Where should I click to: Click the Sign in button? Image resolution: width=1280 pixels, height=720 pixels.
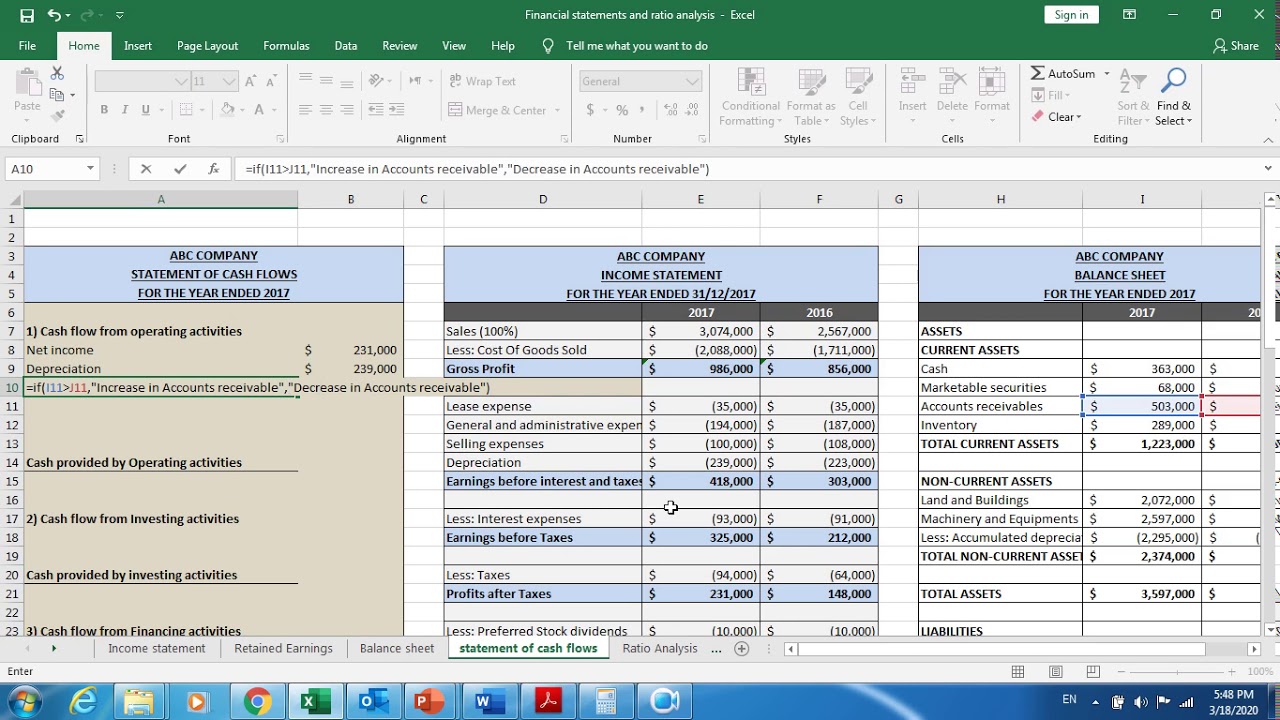click(x=1071, y=15)
